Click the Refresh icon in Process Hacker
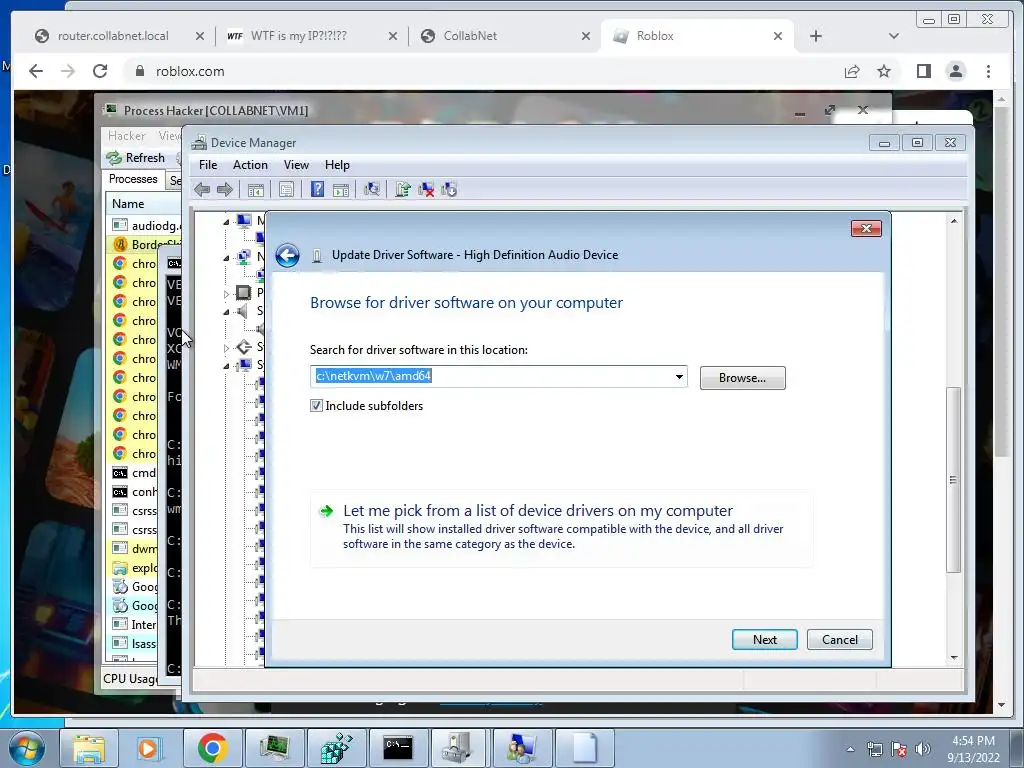This screenshot has height=768, width=1024. point(114,158)
